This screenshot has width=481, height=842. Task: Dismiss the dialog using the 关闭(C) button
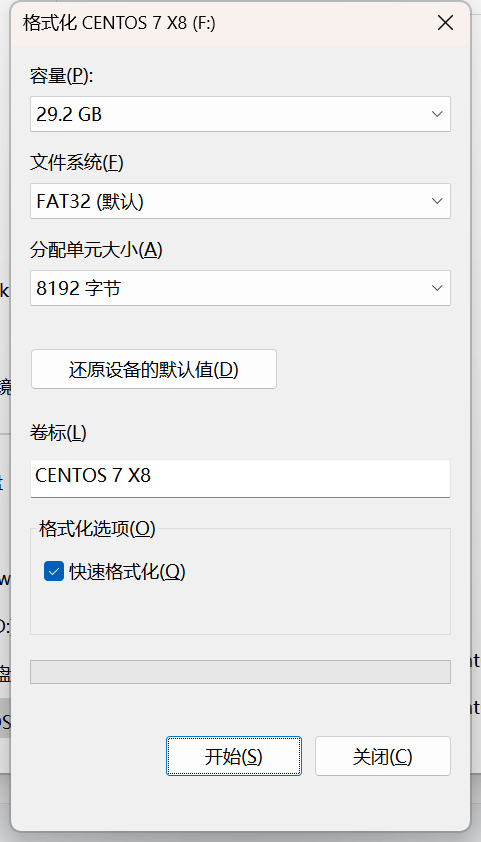[x=382, y=756]
